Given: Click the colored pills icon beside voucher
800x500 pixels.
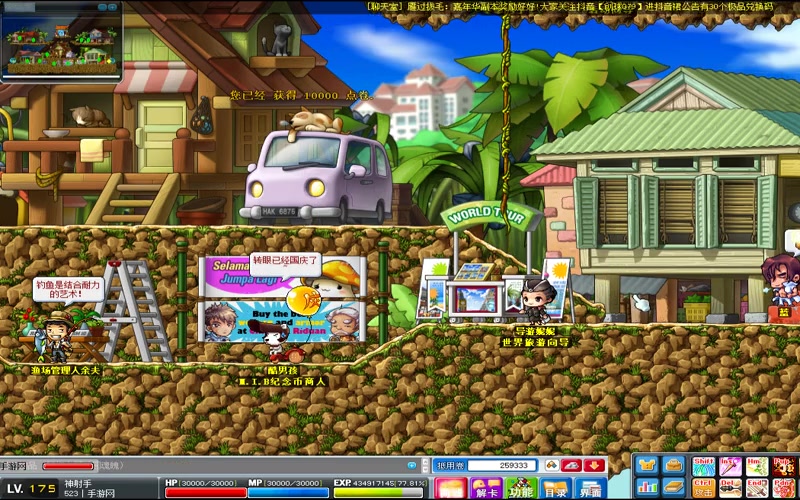Looking at the screenshot, I should [x=552, y=465].
